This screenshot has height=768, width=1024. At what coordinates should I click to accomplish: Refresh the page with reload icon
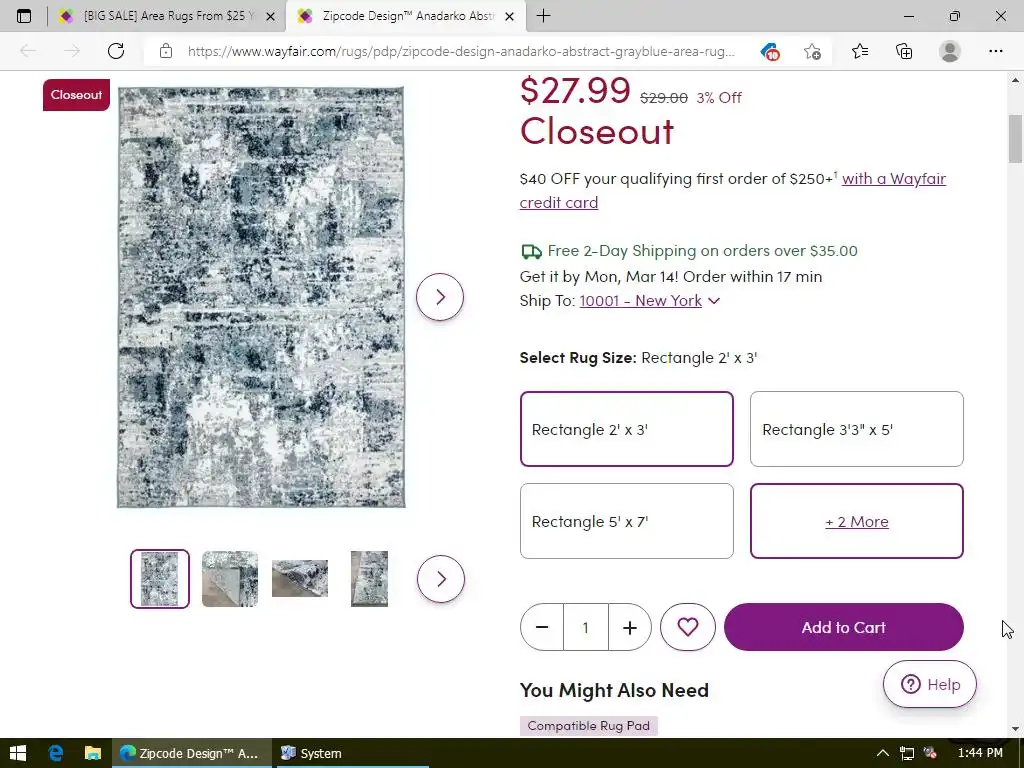coord(116,51)
